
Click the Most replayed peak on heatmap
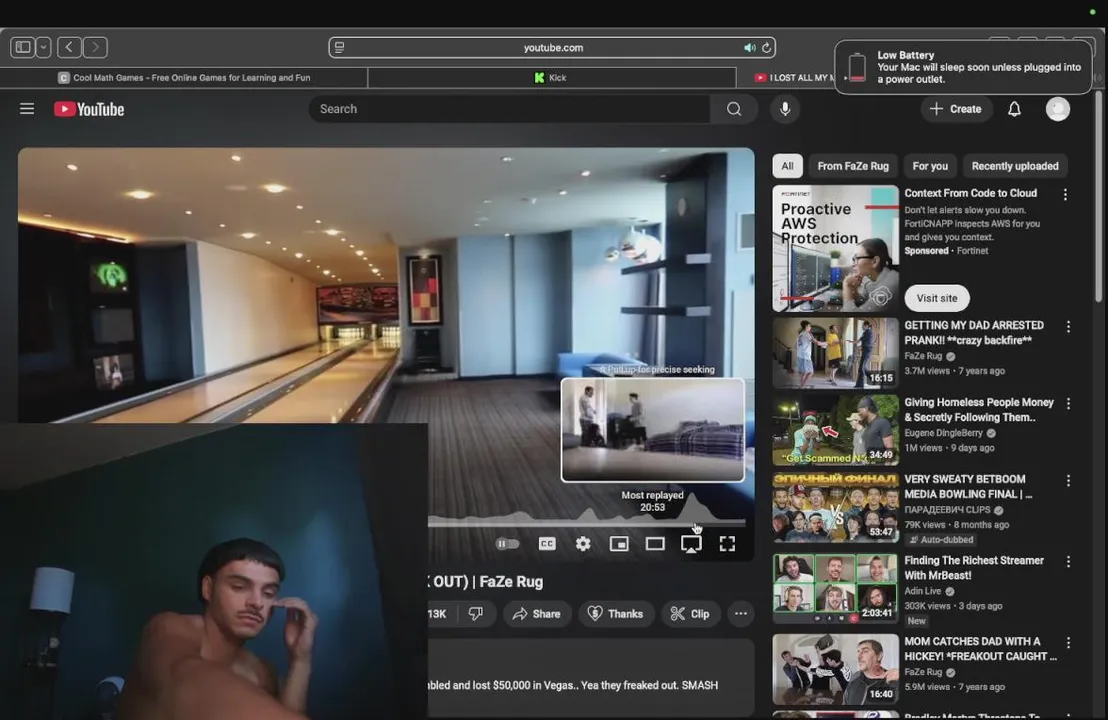693,507
